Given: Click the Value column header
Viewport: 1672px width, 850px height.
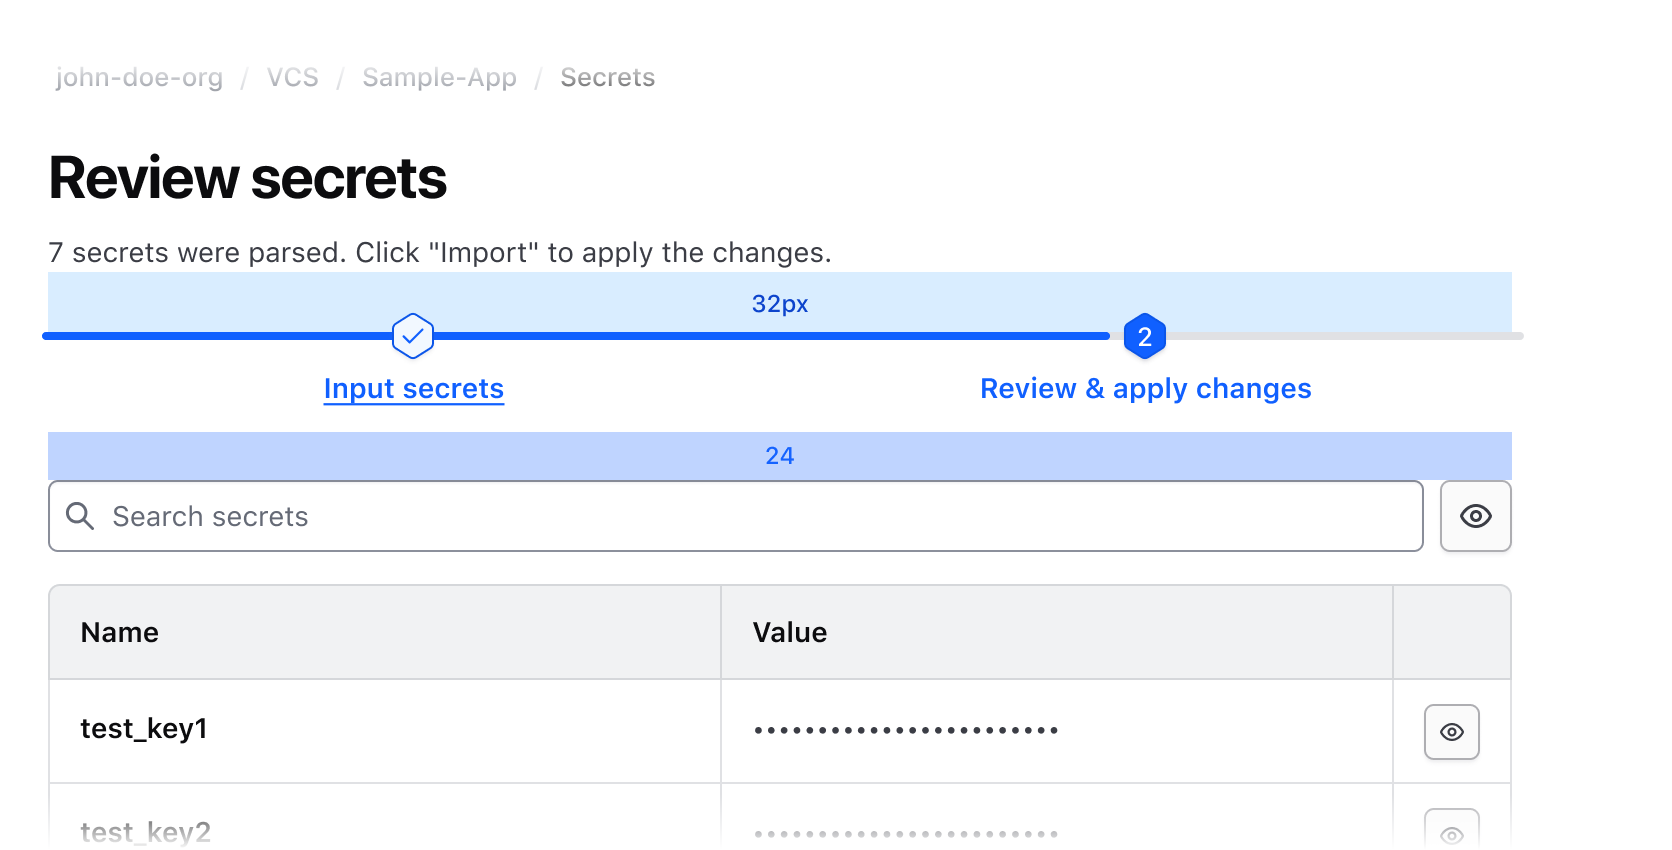Looking at the screenshot, I should (x=790, y=632).
